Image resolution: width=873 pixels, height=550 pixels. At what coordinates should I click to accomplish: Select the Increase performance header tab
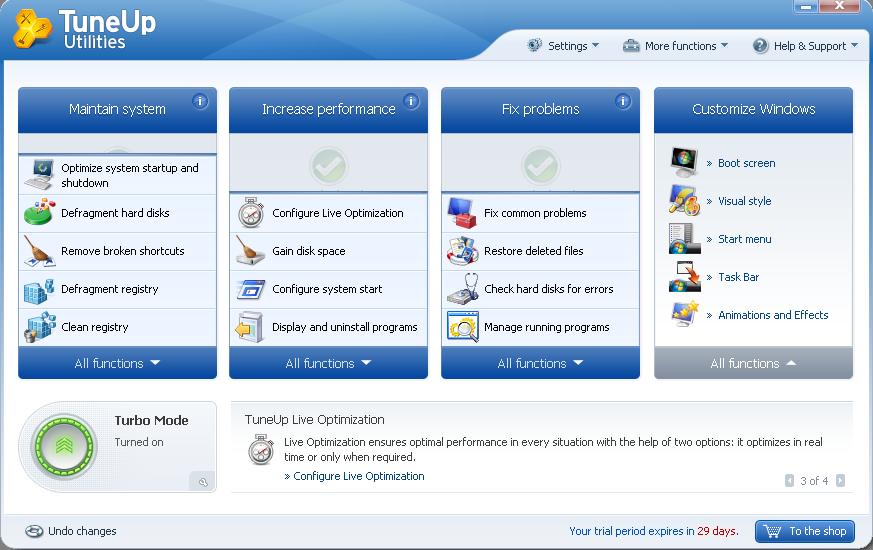pos(328,109)
